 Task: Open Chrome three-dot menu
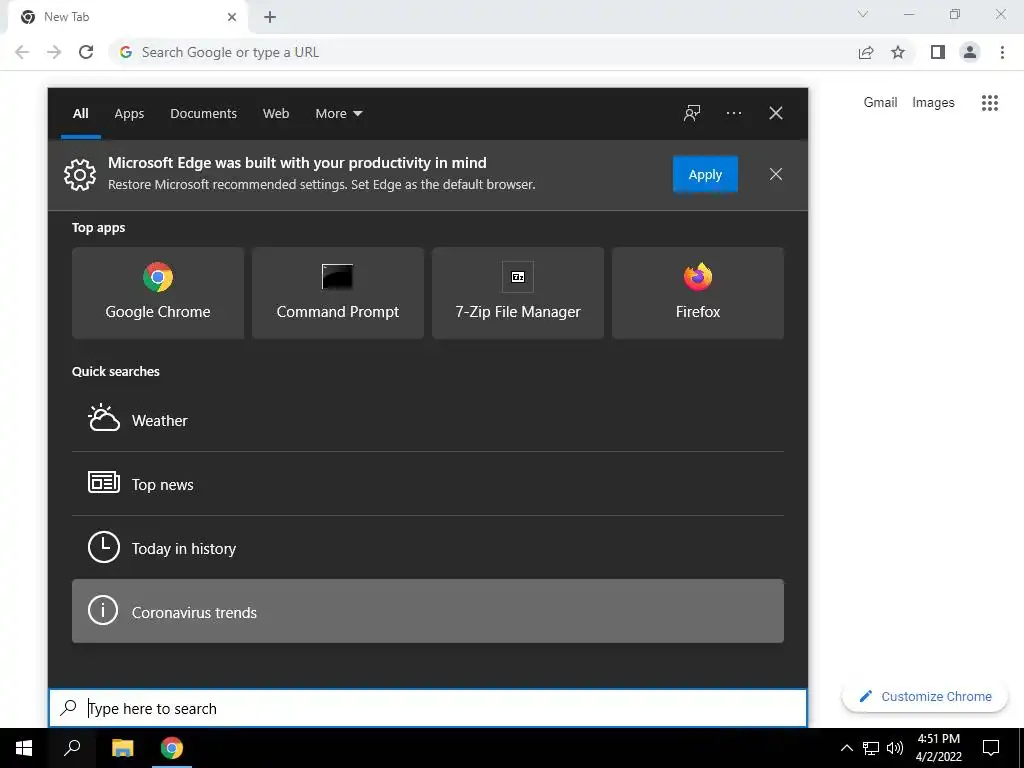[x=1002, y=52]
